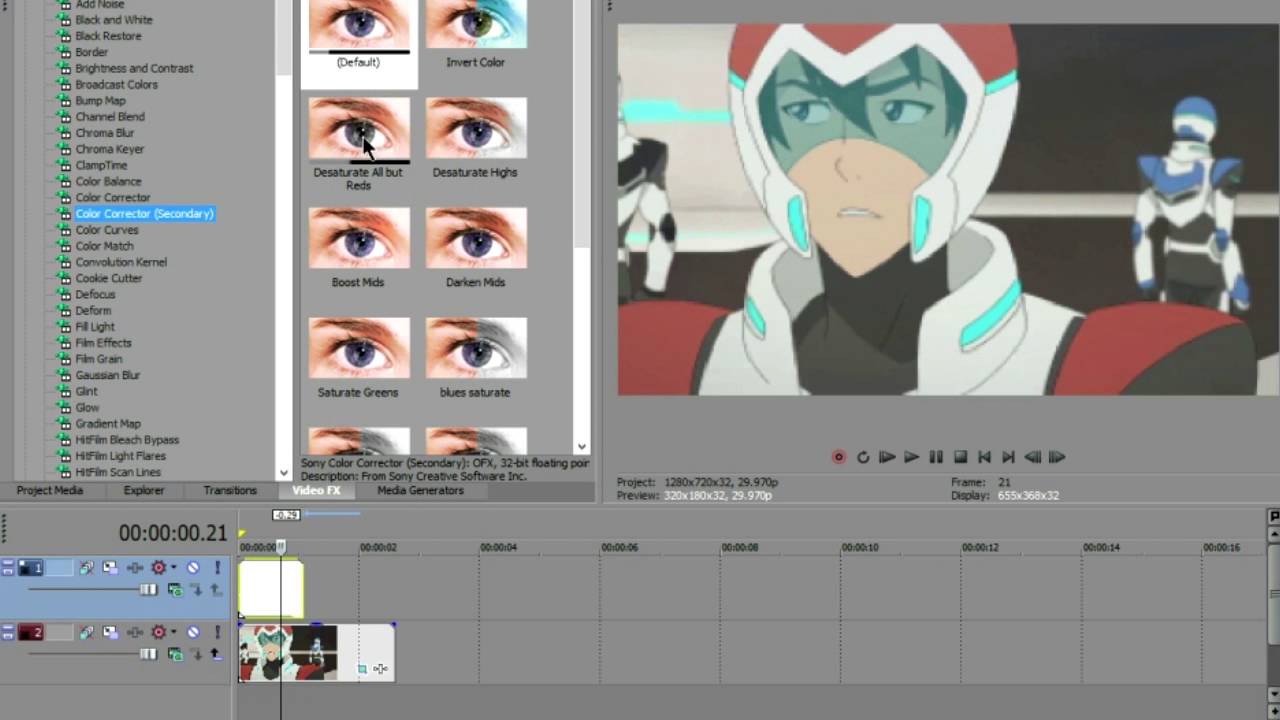Open the automation dropdown arrow on track 2
1280x720 pixels.
173,632
